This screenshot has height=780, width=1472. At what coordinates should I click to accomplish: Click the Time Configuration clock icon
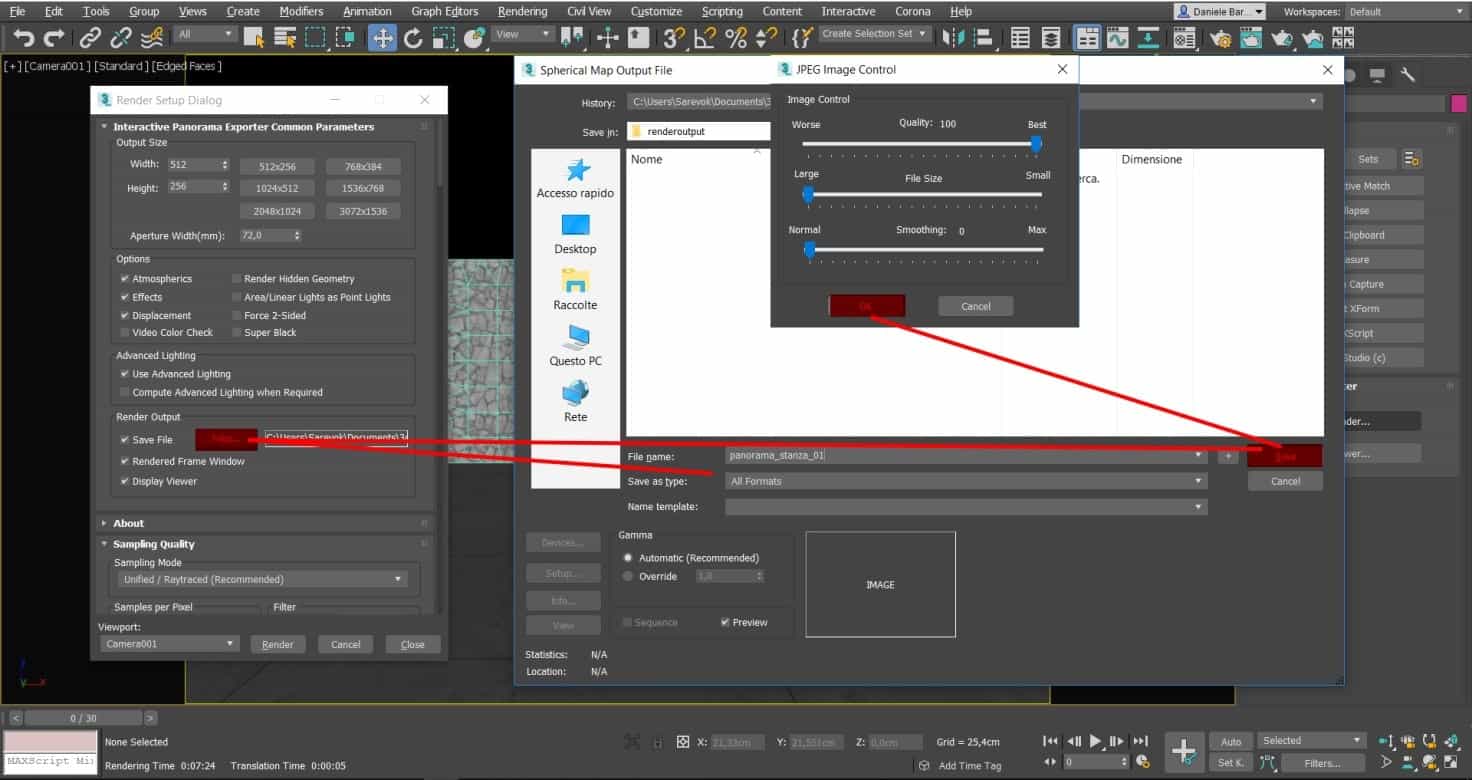[x=1143, y=761]
